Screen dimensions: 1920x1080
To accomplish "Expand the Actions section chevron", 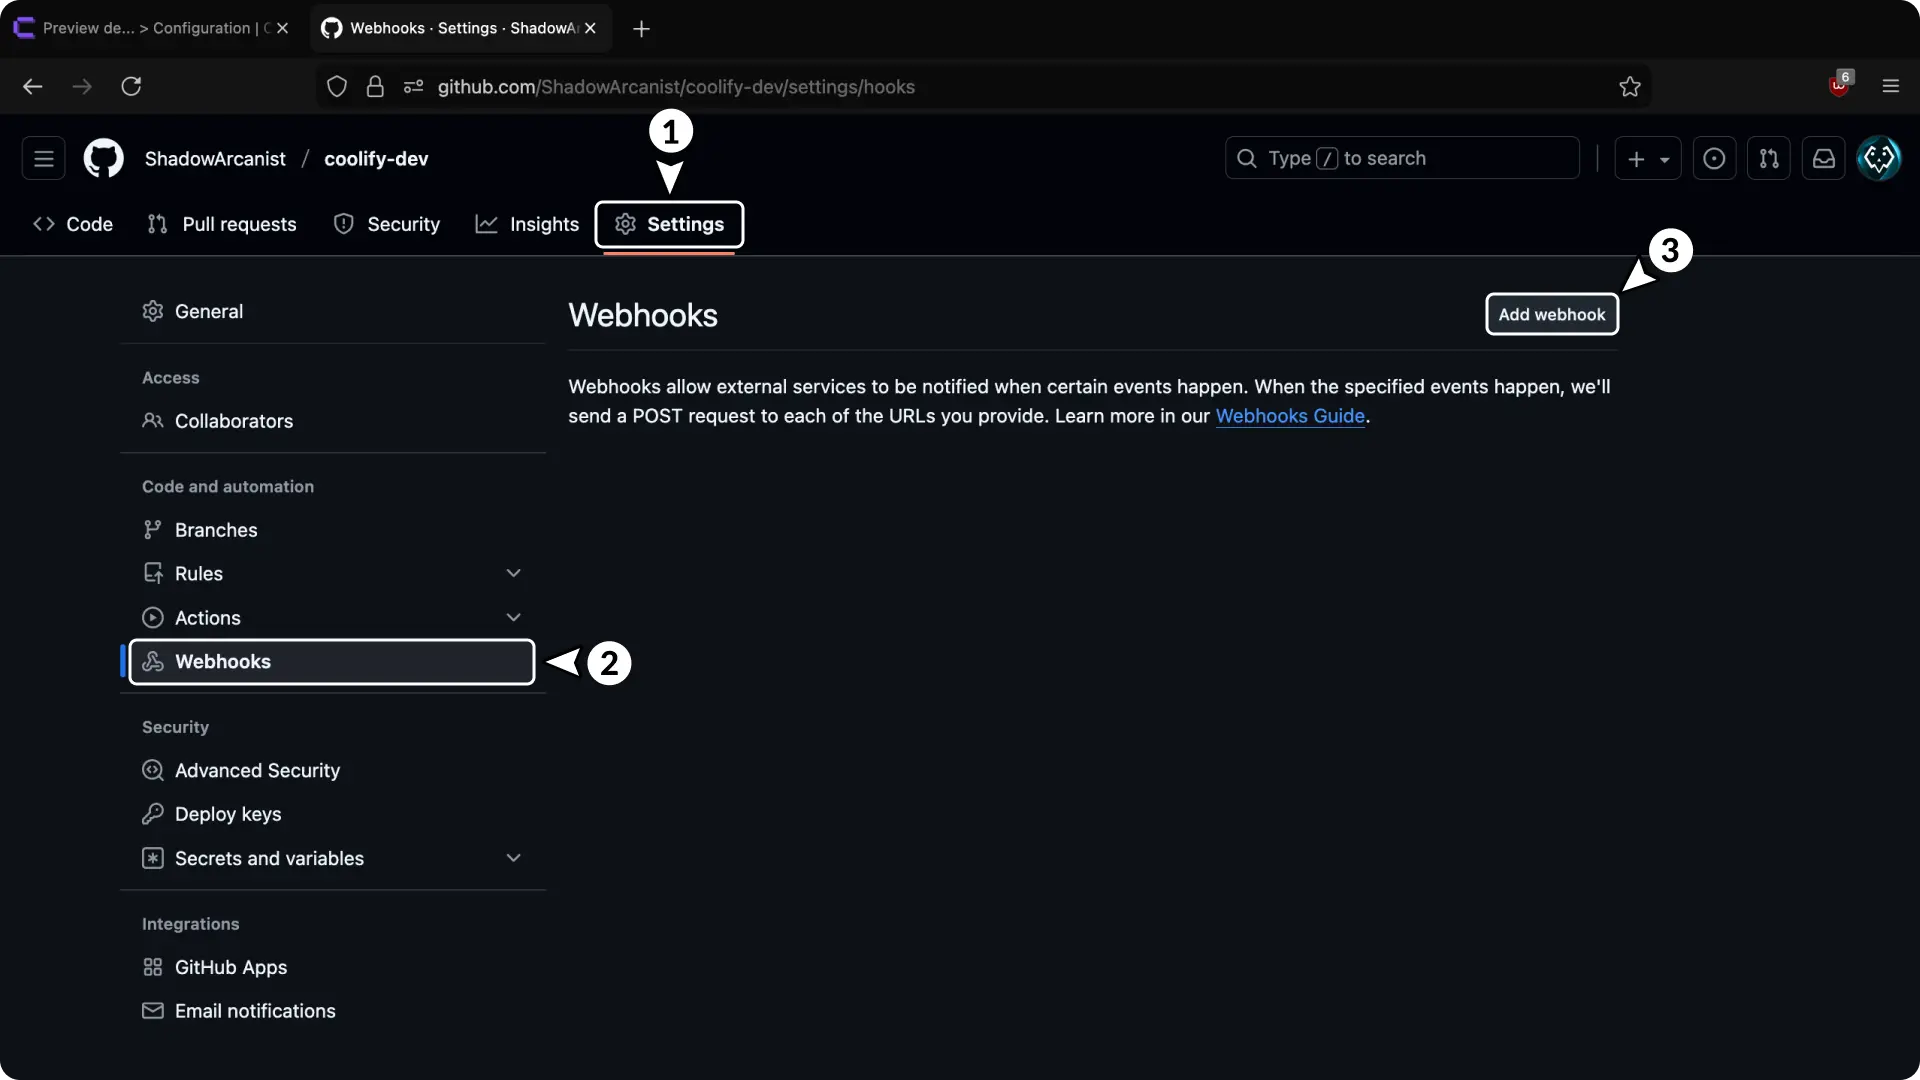I will (513, 617).
